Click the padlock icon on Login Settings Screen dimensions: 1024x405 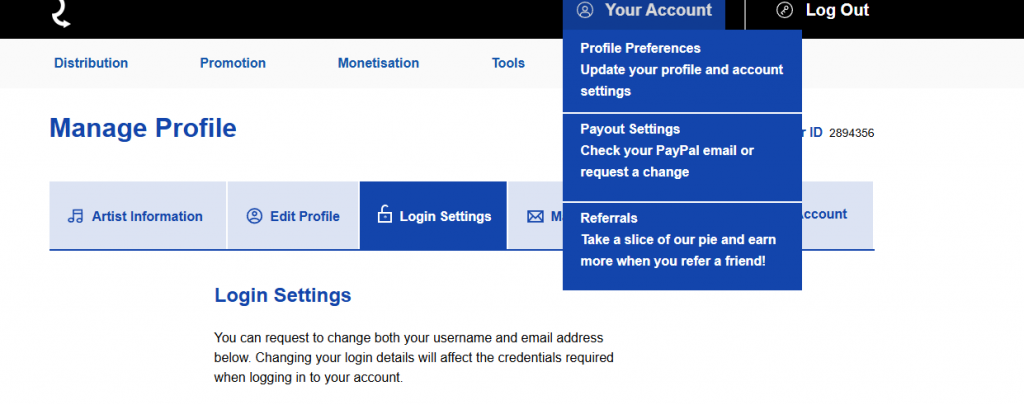[x=384, y=215]
